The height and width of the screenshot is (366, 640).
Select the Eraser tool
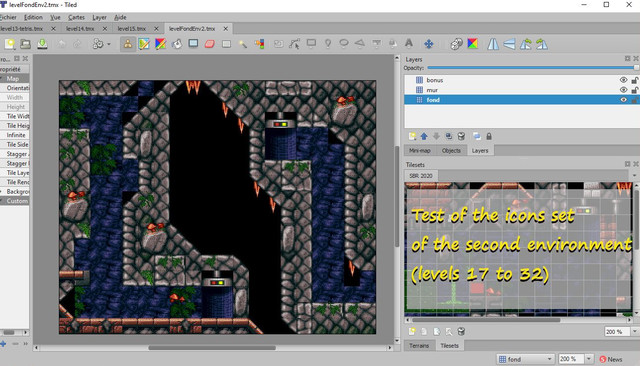(209, 44)
